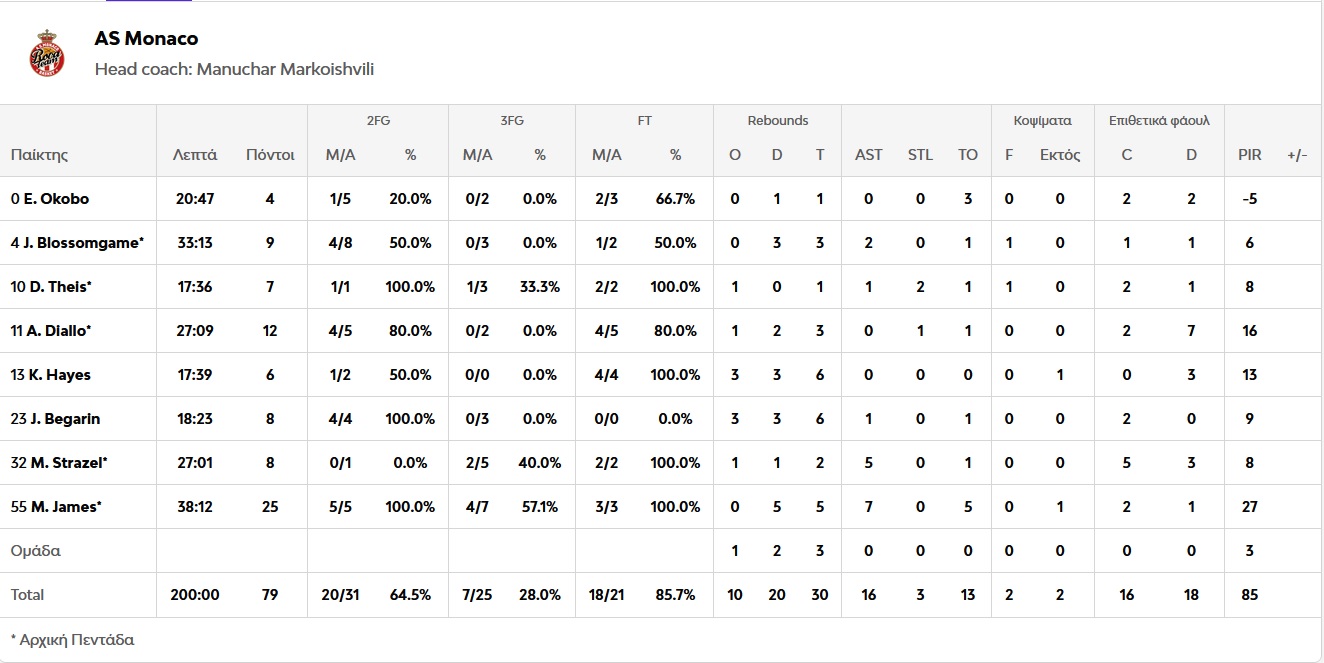Click the Παίκτης column header
This screenshot has width=1324, height=663.
point(39,155)
